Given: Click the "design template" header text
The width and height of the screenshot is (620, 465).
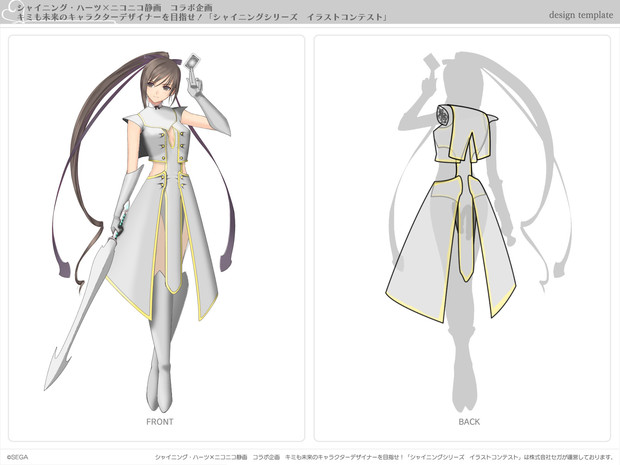Looking at the screenshot, I should click(x=581, y=15).
